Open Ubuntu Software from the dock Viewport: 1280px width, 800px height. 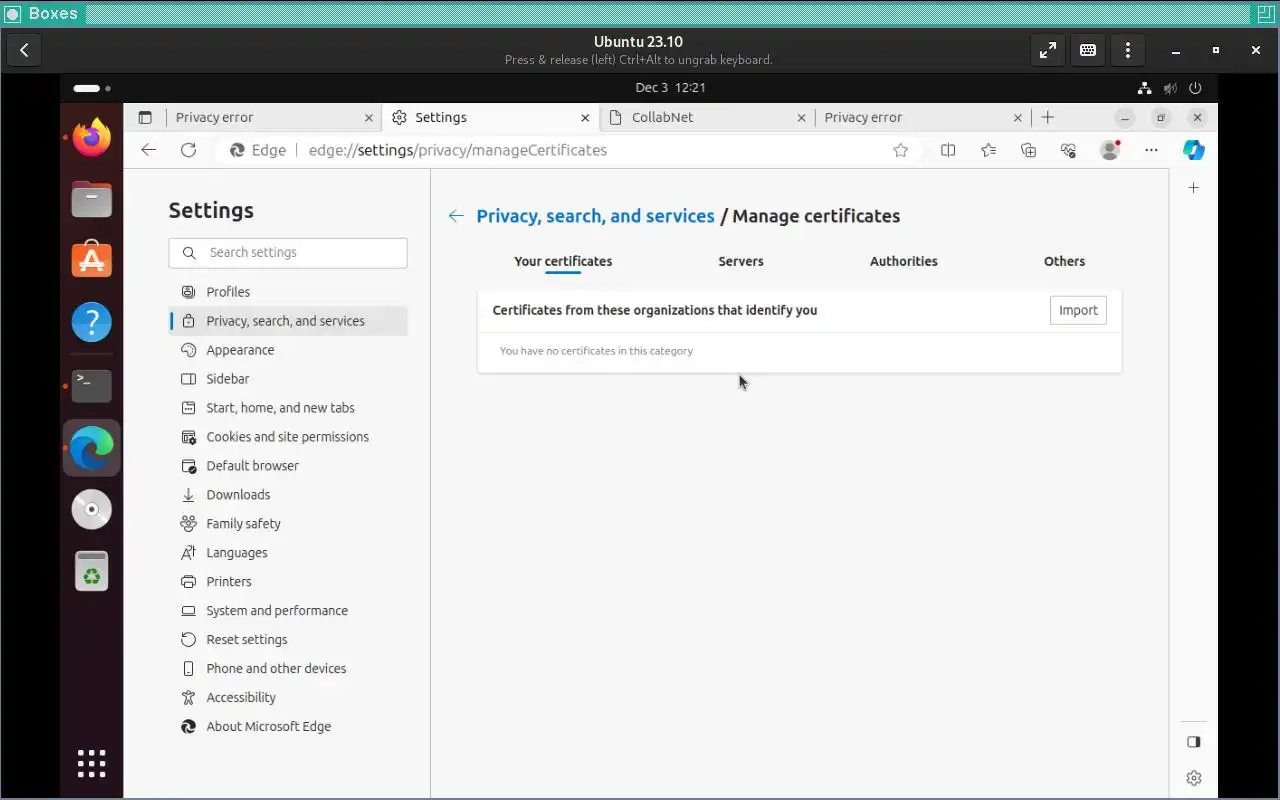(92, 260)
